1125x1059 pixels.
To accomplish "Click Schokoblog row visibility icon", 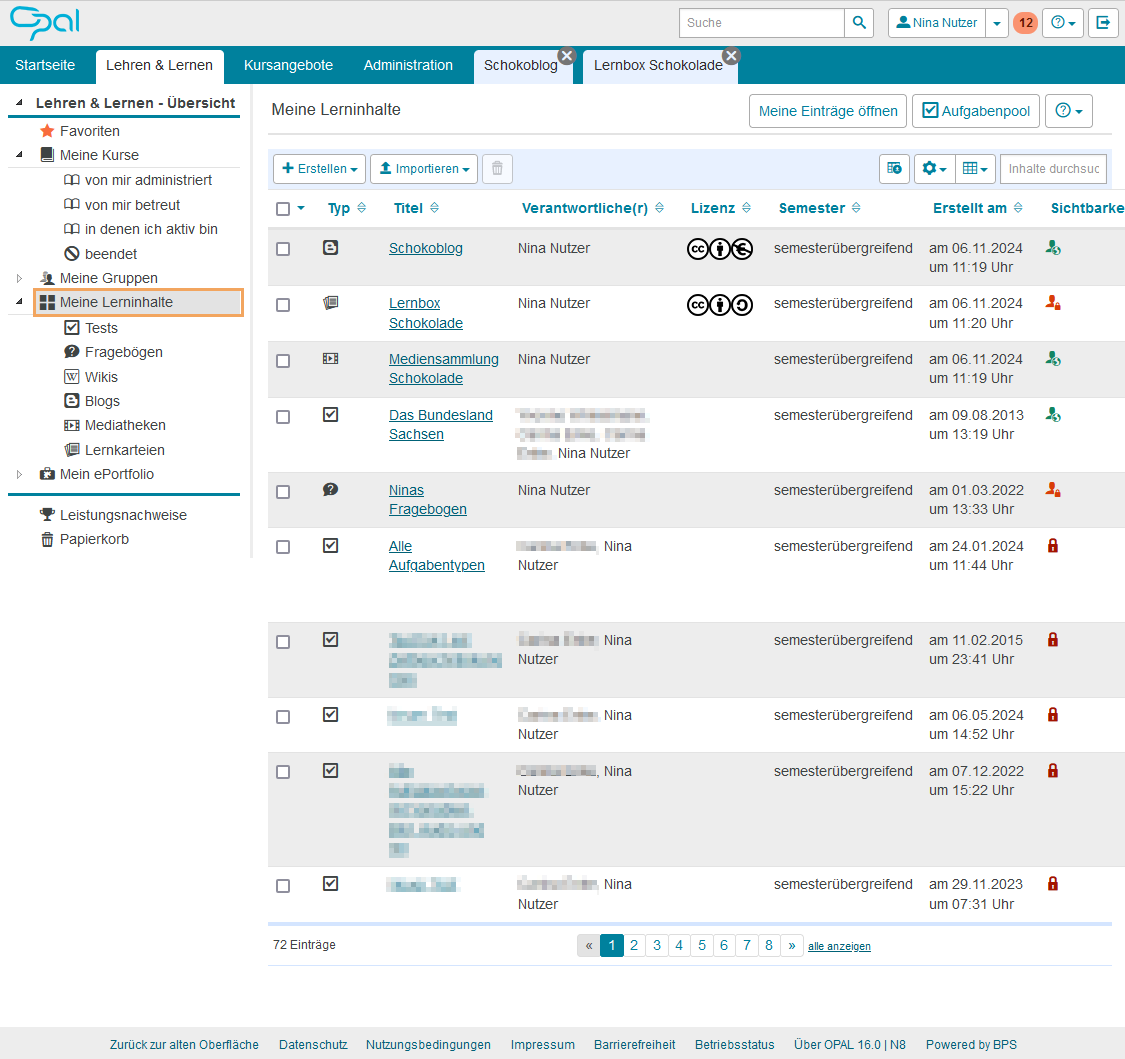I will [1053, 248].
